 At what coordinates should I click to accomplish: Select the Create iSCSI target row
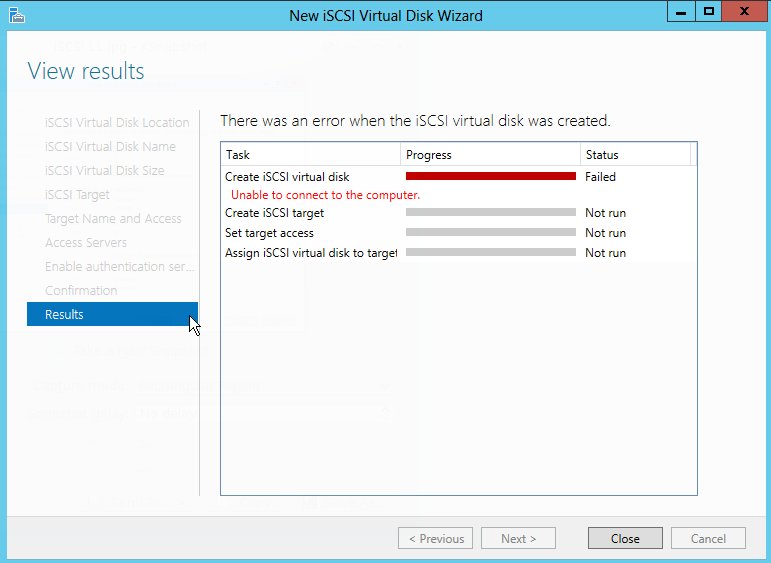pyautogui.click(x=275, y=213)
